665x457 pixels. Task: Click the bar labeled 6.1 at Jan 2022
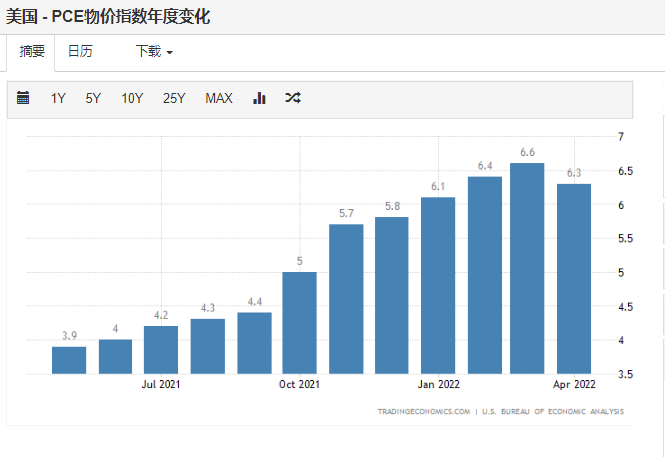point(438,285)
